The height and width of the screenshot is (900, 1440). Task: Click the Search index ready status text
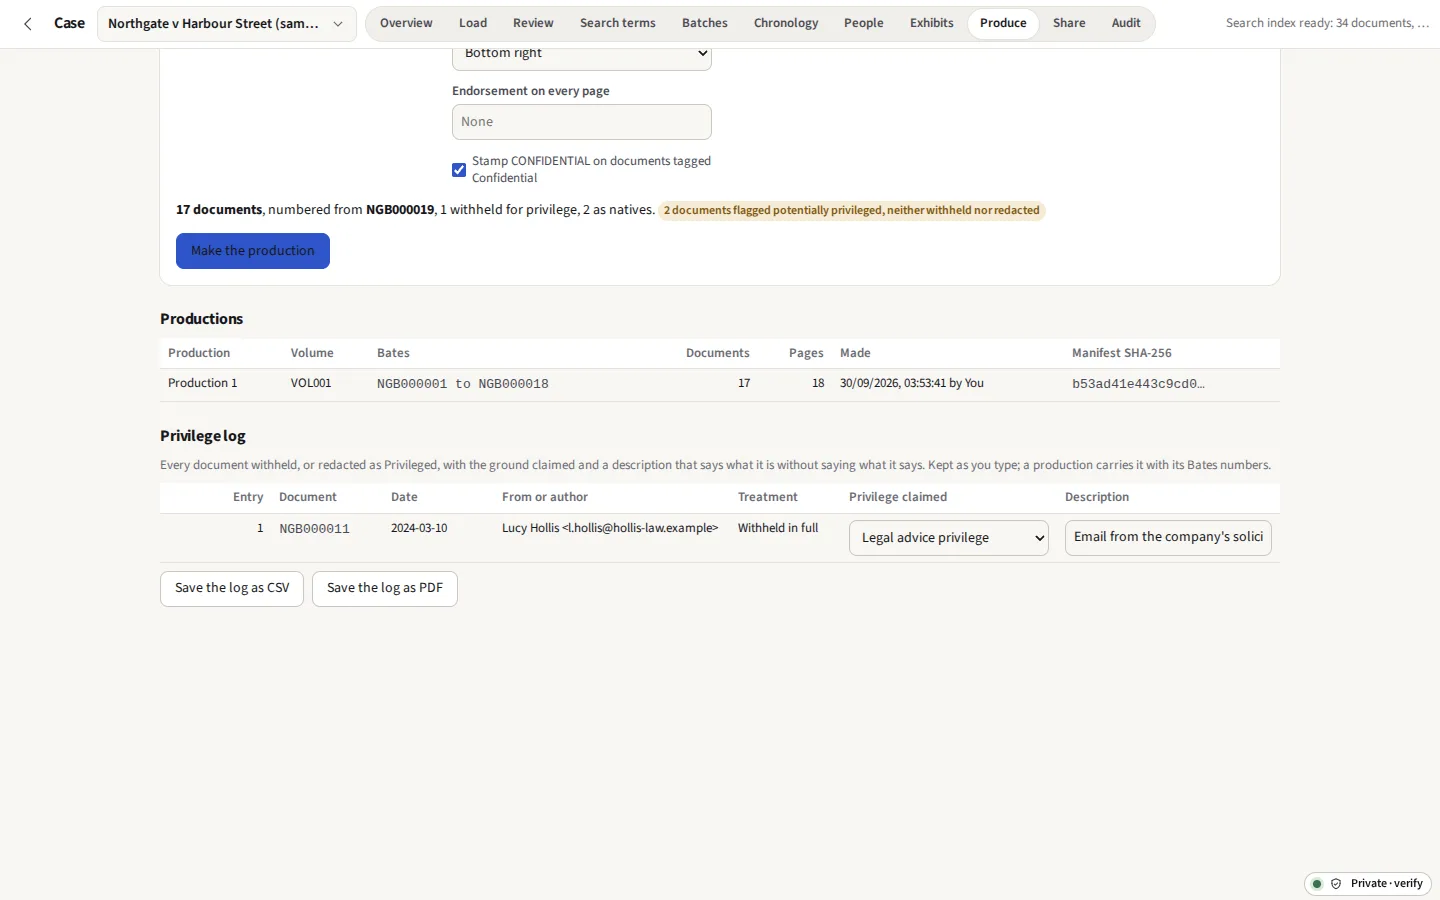pos(1328,23)
